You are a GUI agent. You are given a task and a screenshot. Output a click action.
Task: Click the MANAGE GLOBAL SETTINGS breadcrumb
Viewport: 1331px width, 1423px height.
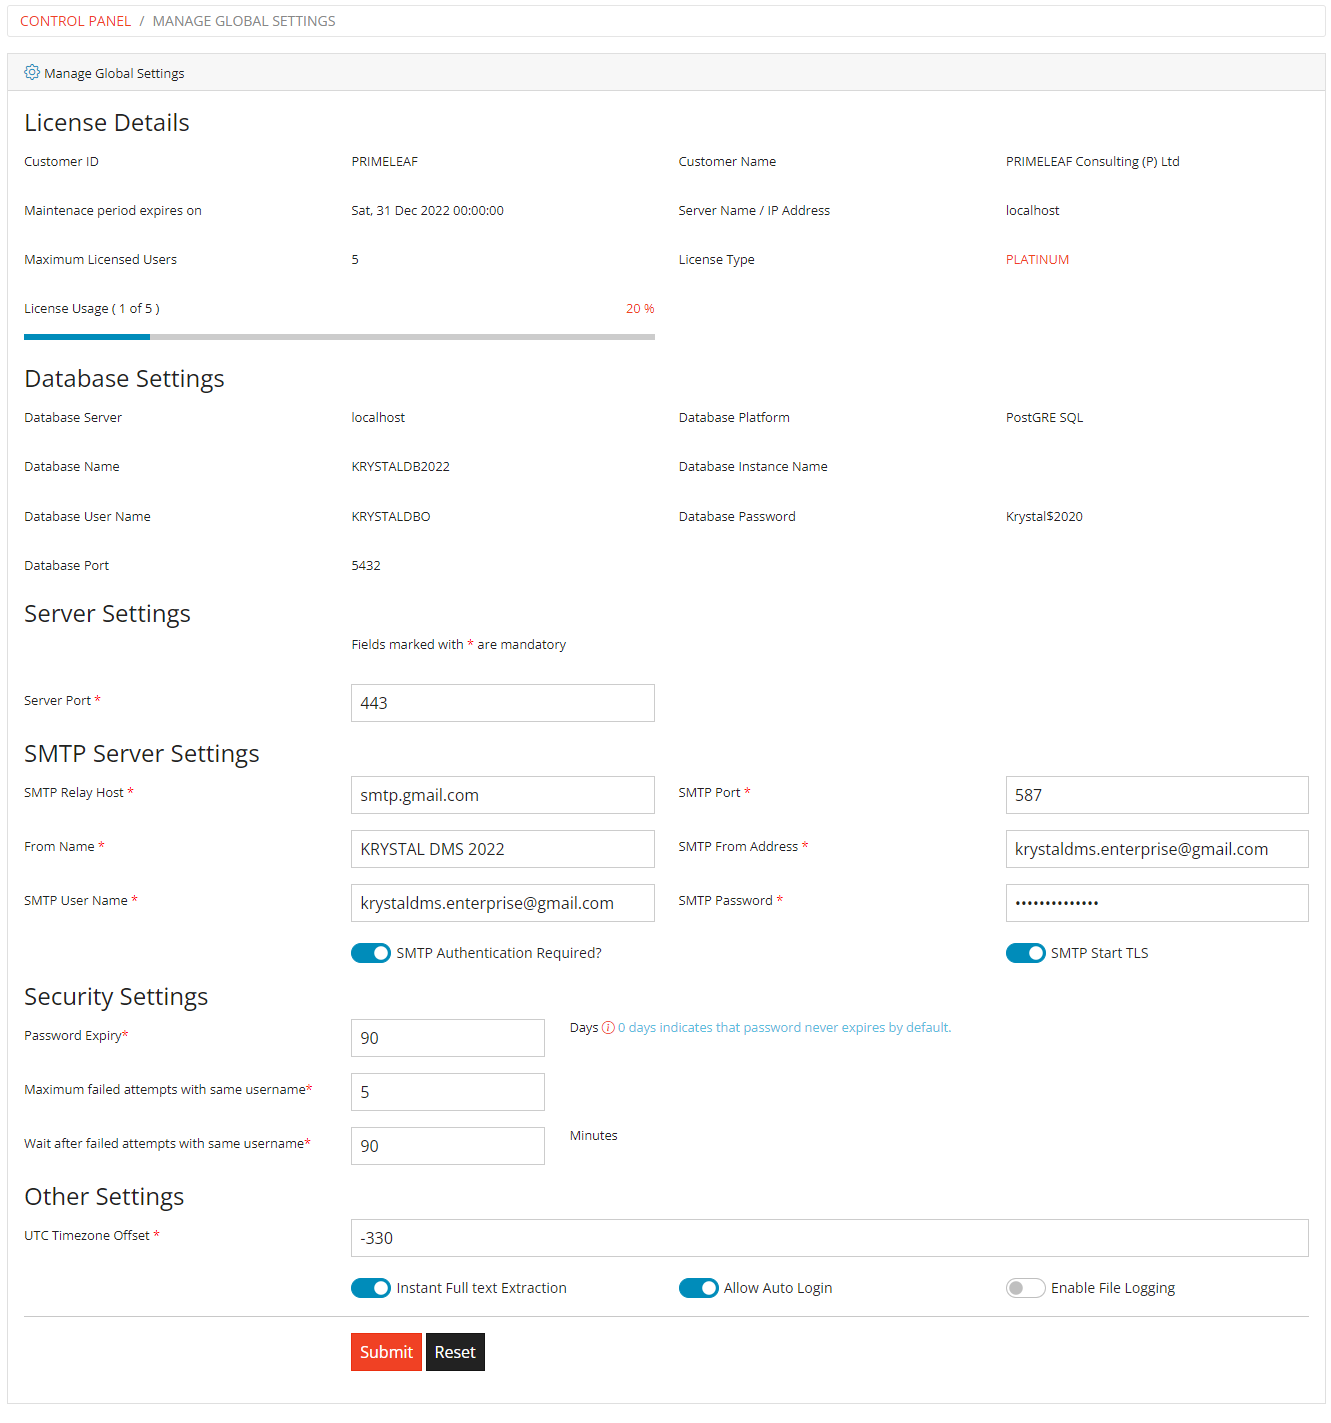coord(243,20)
